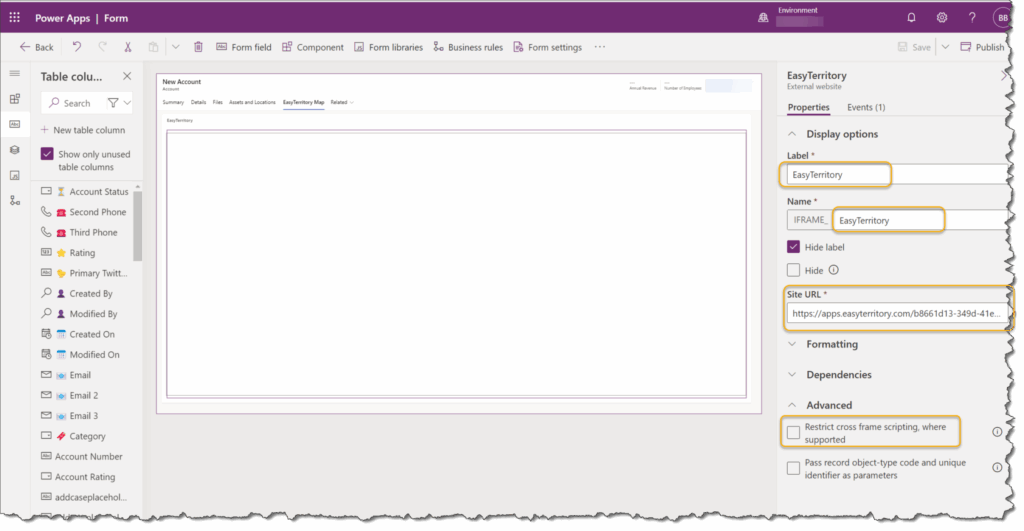Enable Pass record object-type code checkbox
The width and height of the screenshot is (1024, 531).
pyautogui.click(x=793, y=468)
